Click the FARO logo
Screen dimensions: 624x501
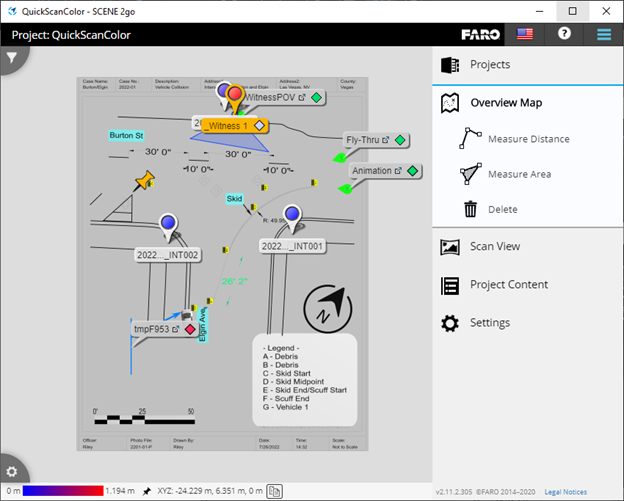tap(480, 35)
